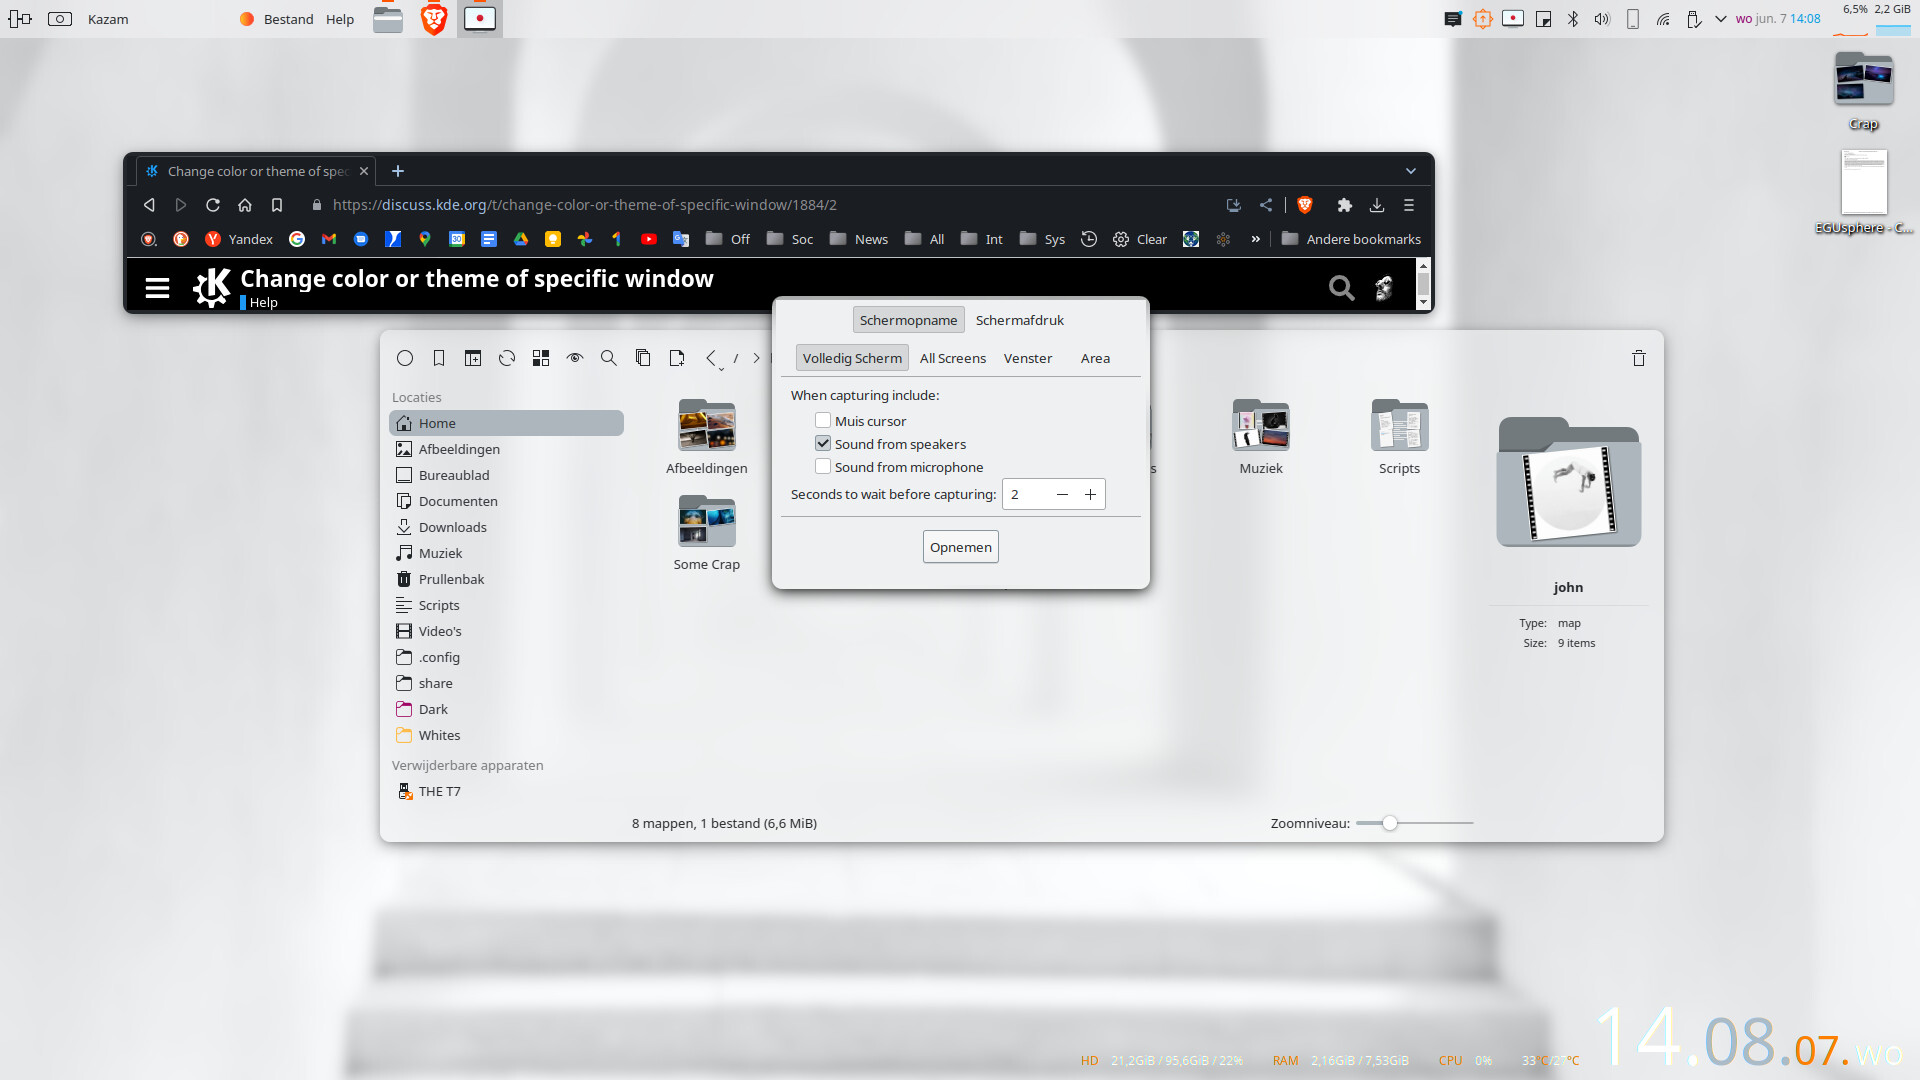Screen dimensions: 1920x1080
Task: Bookmark the current page in the browser
Action: click(x=277, y=205)
